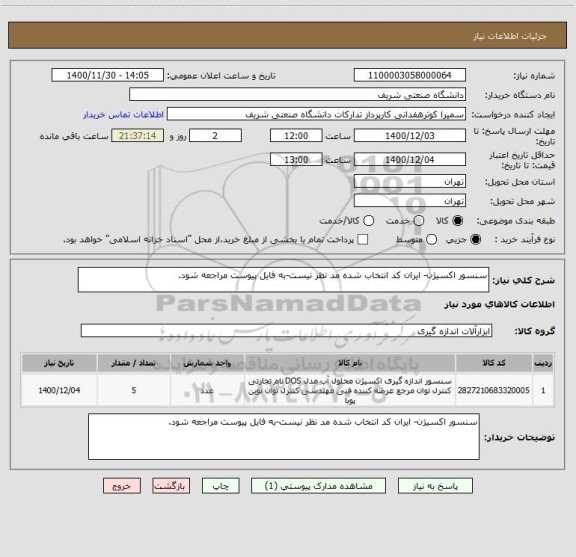Click the price validity date 1400/12/04 field
The width and height of the screenshot is (576, 557).
click(410, 159)
